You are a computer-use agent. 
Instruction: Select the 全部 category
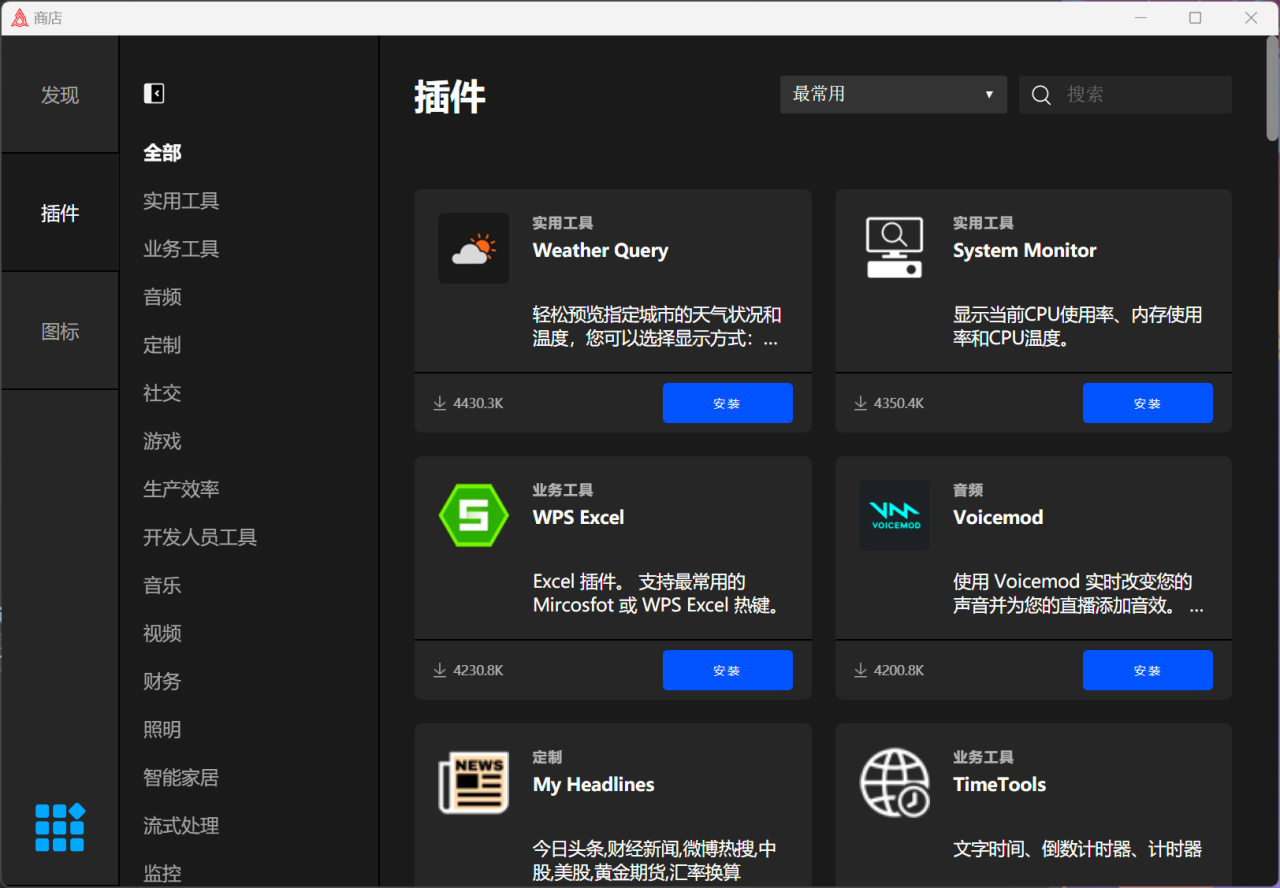coord(162,152)
